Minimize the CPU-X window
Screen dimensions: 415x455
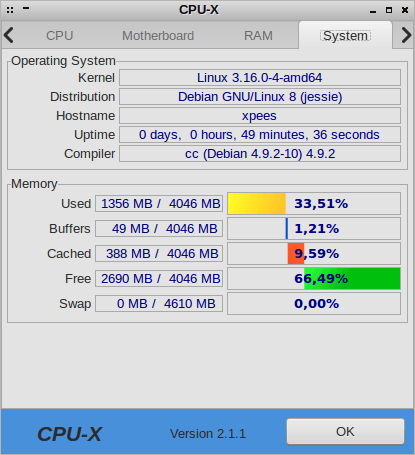[373, 12]
